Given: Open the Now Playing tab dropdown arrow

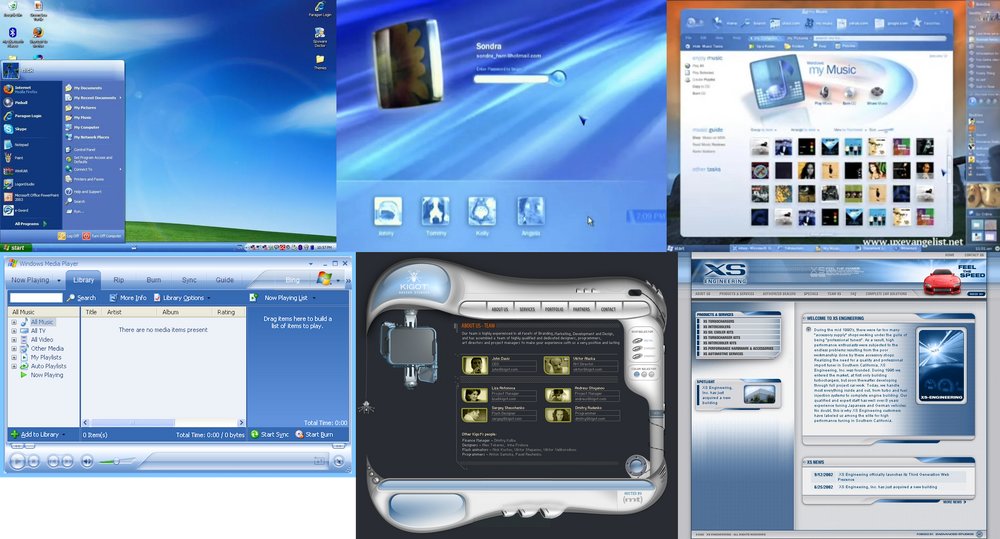Looking at the screenshot, I should pyautogui.click(x=59, y=281).
